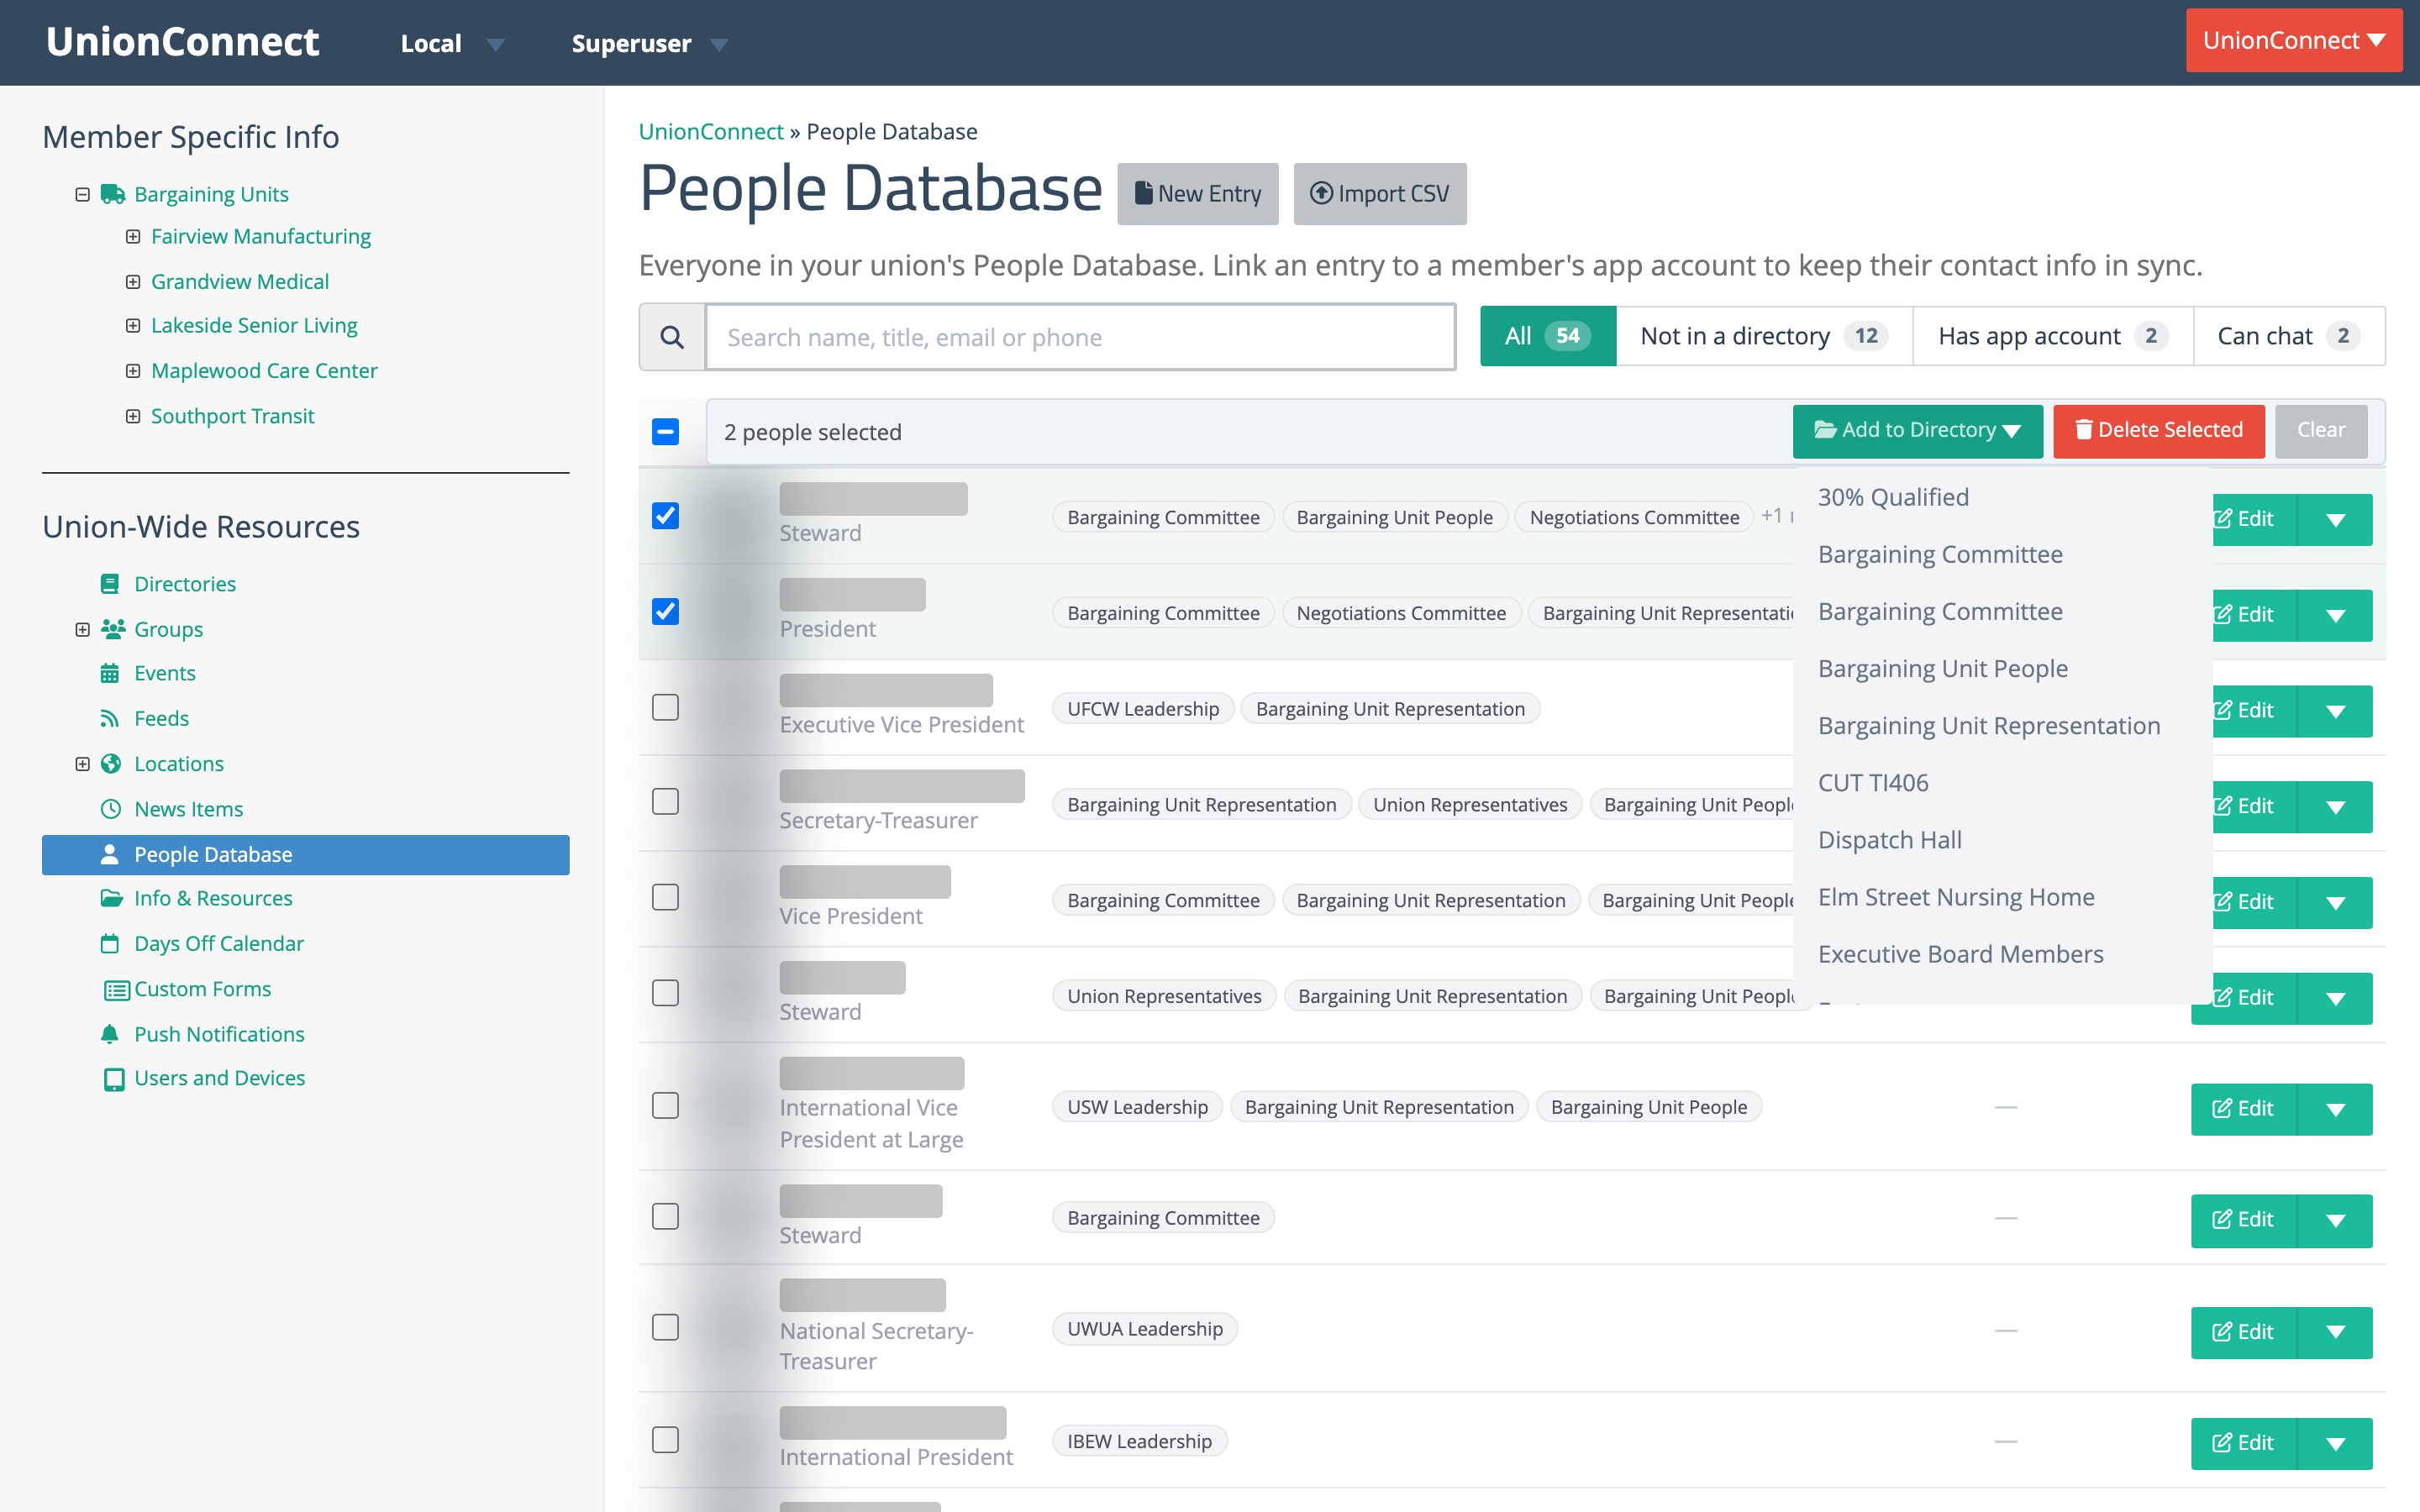The height and width of the screenshot is (1512, 2420).
Task: Click the Bargaining Units truck icon
Action: (x=113, y=194)
